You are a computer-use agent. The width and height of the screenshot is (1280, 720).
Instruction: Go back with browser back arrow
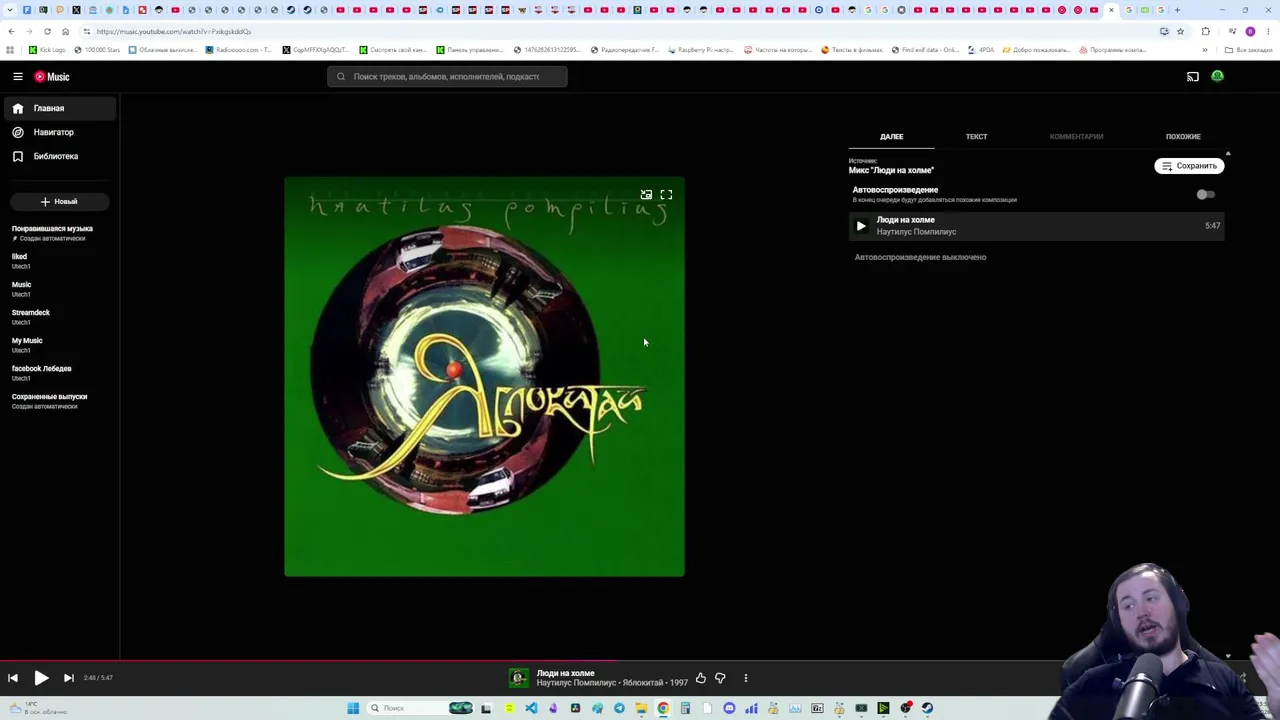point(11,31)
